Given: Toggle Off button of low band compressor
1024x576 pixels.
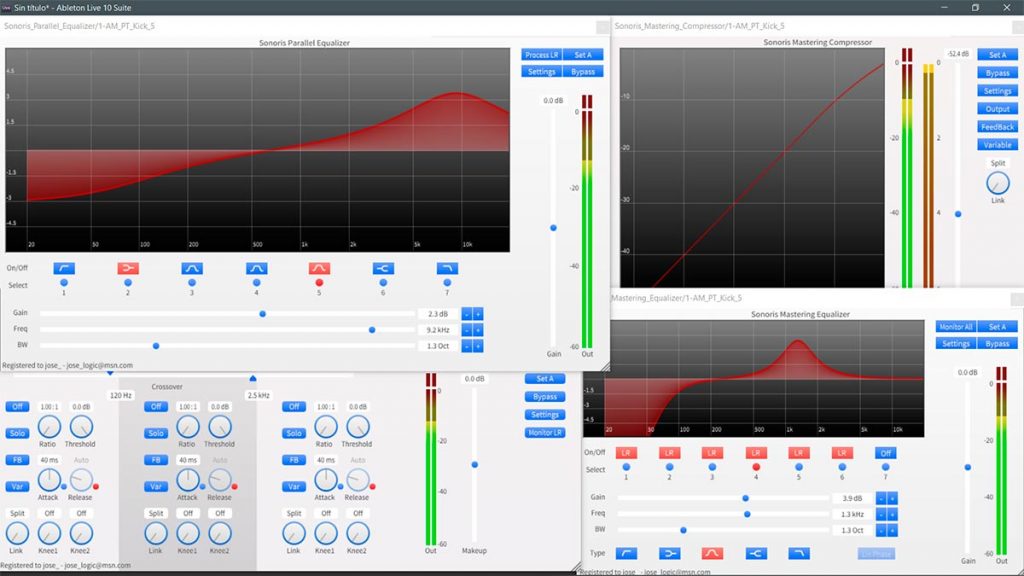Looking at the screenshot, I should [18, 407].
